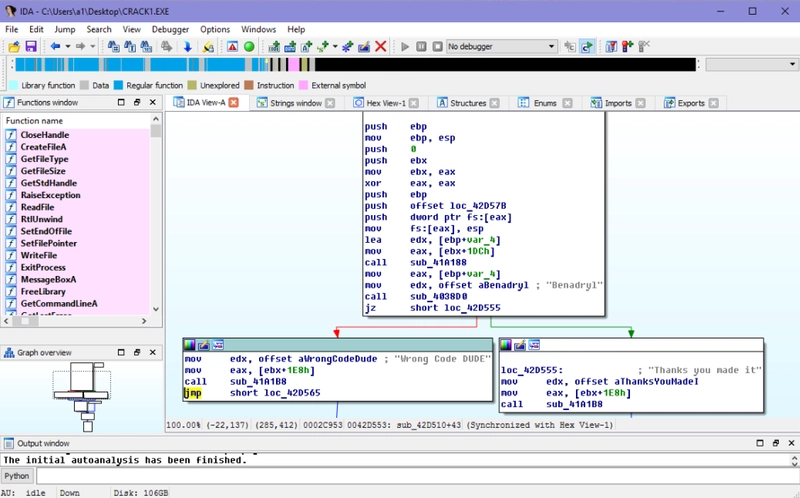
Task: Expand the jump back history dropdown arrow
Action: pyautogui.click(x=67, y=47)
